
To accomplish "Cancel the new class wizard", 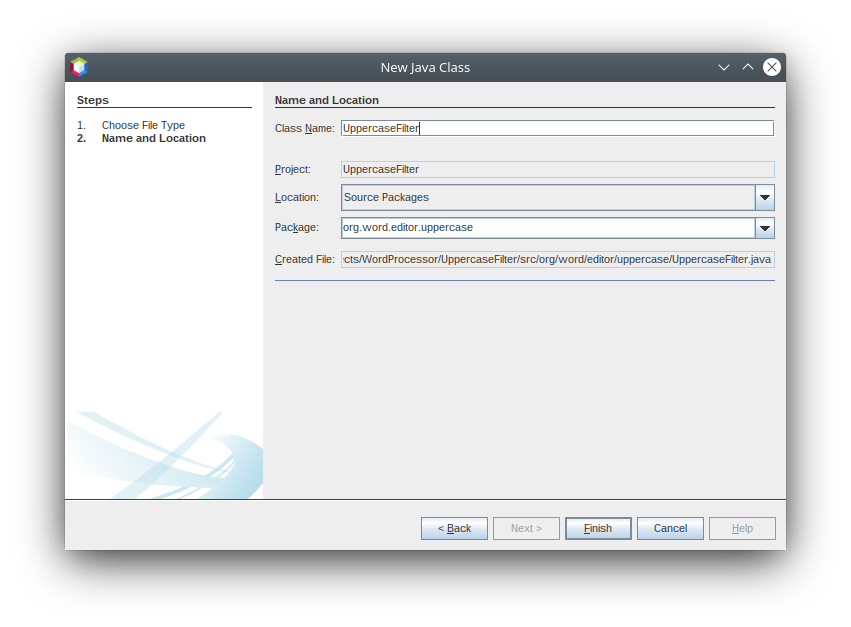I will coord(670,528).
